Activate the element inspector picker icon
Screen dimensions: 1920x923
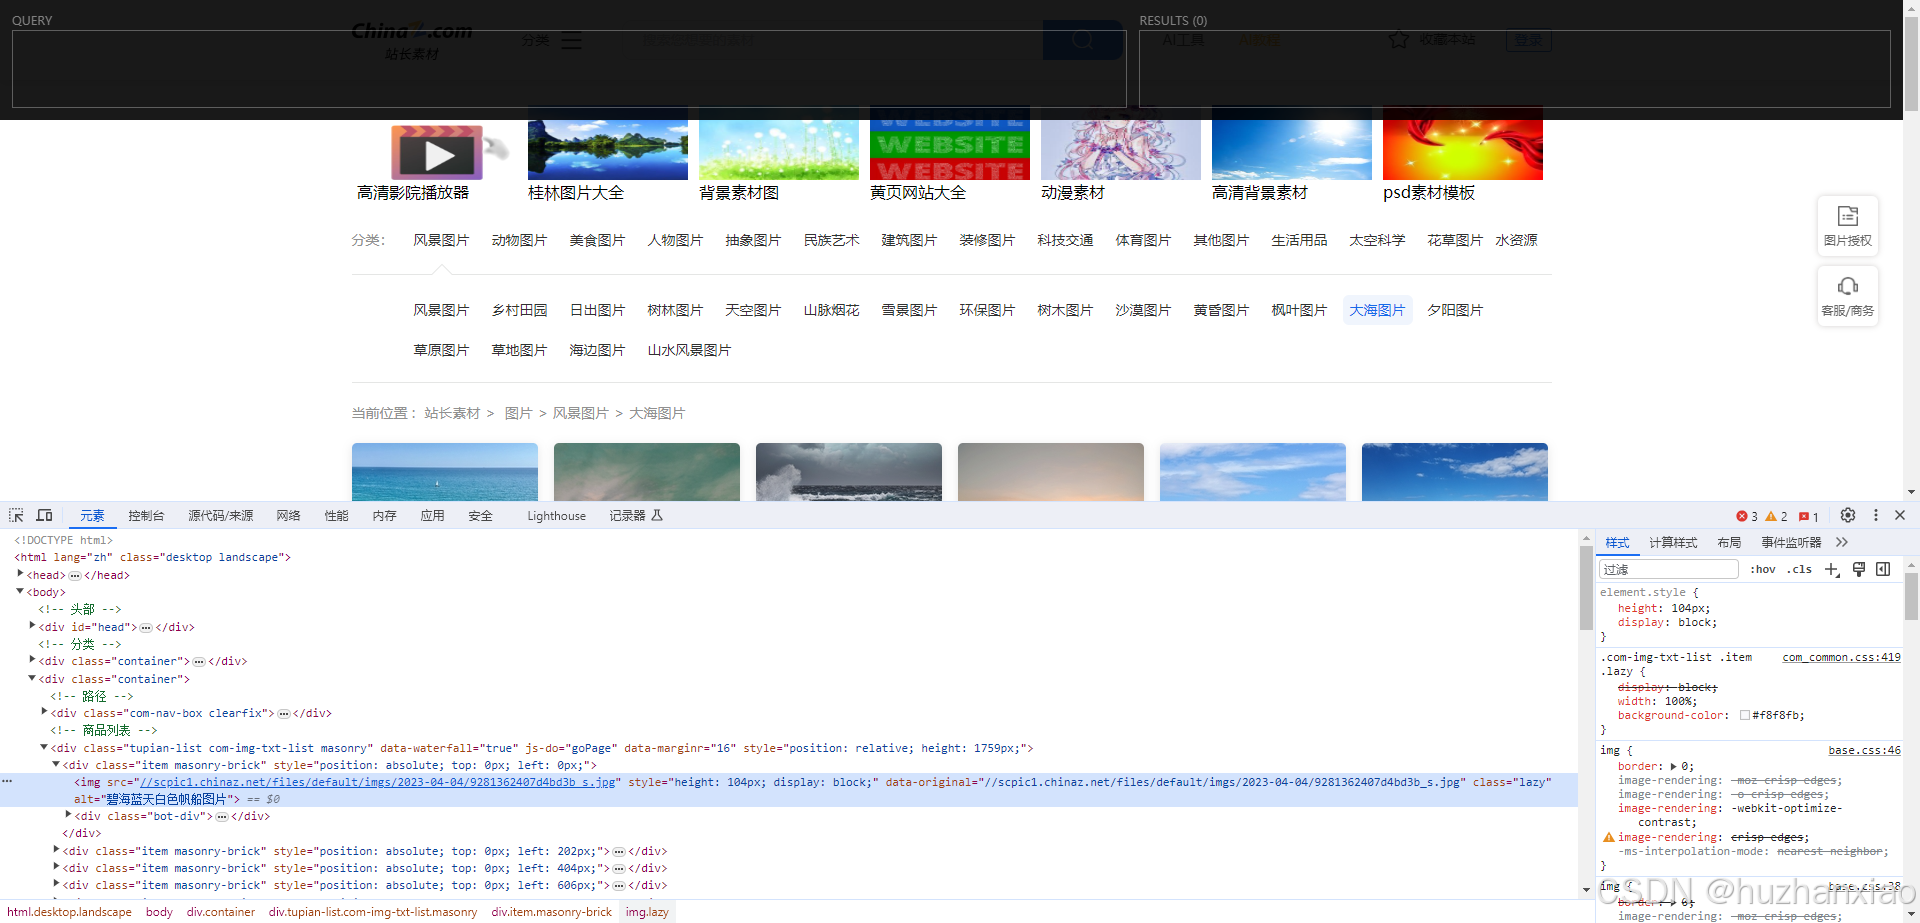pyautogui.click(x=16, y=515)
